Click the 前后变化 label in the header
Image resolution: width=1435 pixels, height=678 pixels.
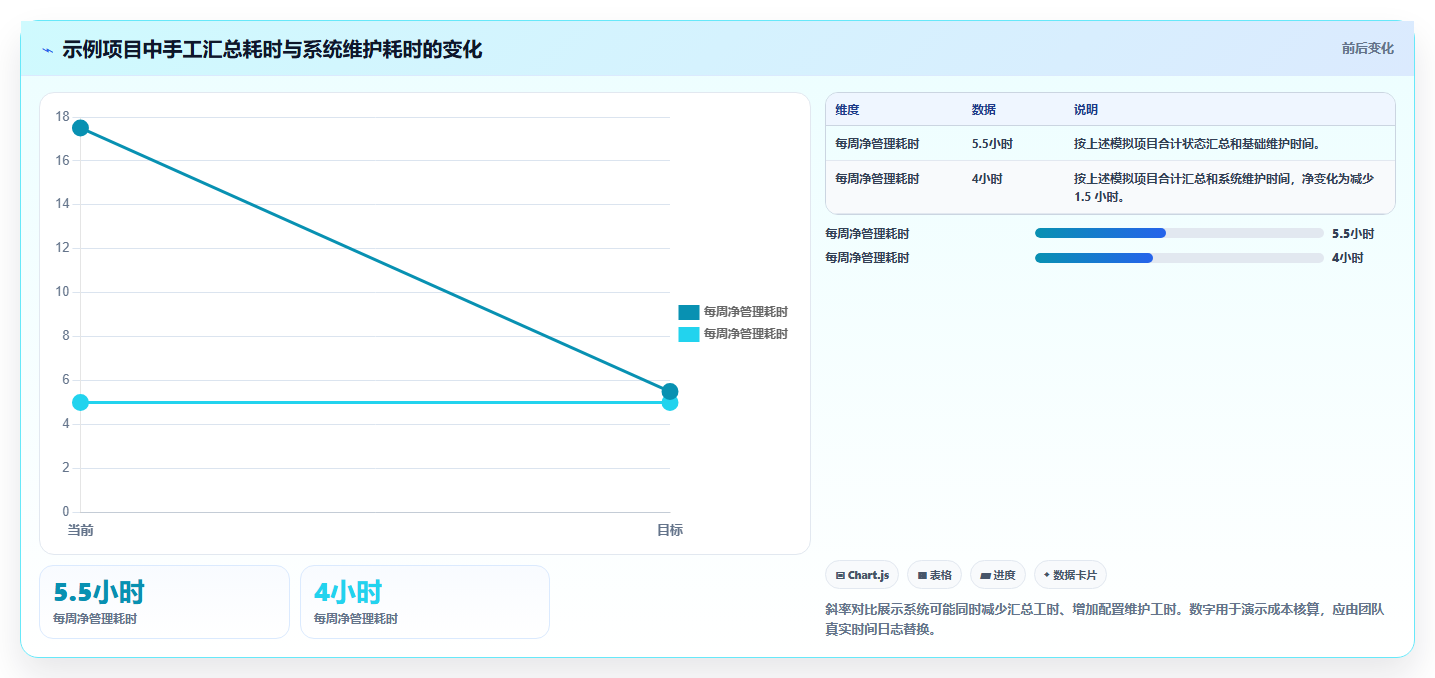click(x=1368, y=49)
